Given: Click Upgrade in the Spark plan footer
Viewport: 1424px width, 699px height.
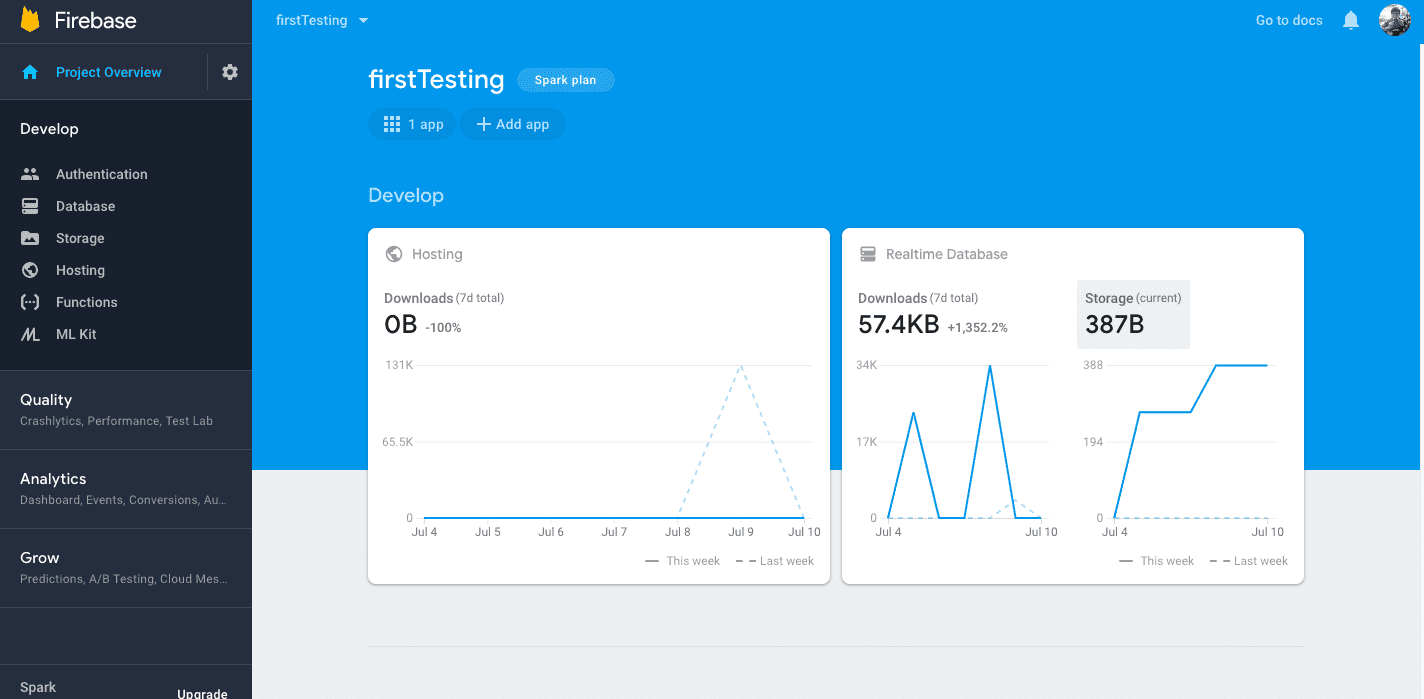Looking at the screenshot, I should 202,693.
